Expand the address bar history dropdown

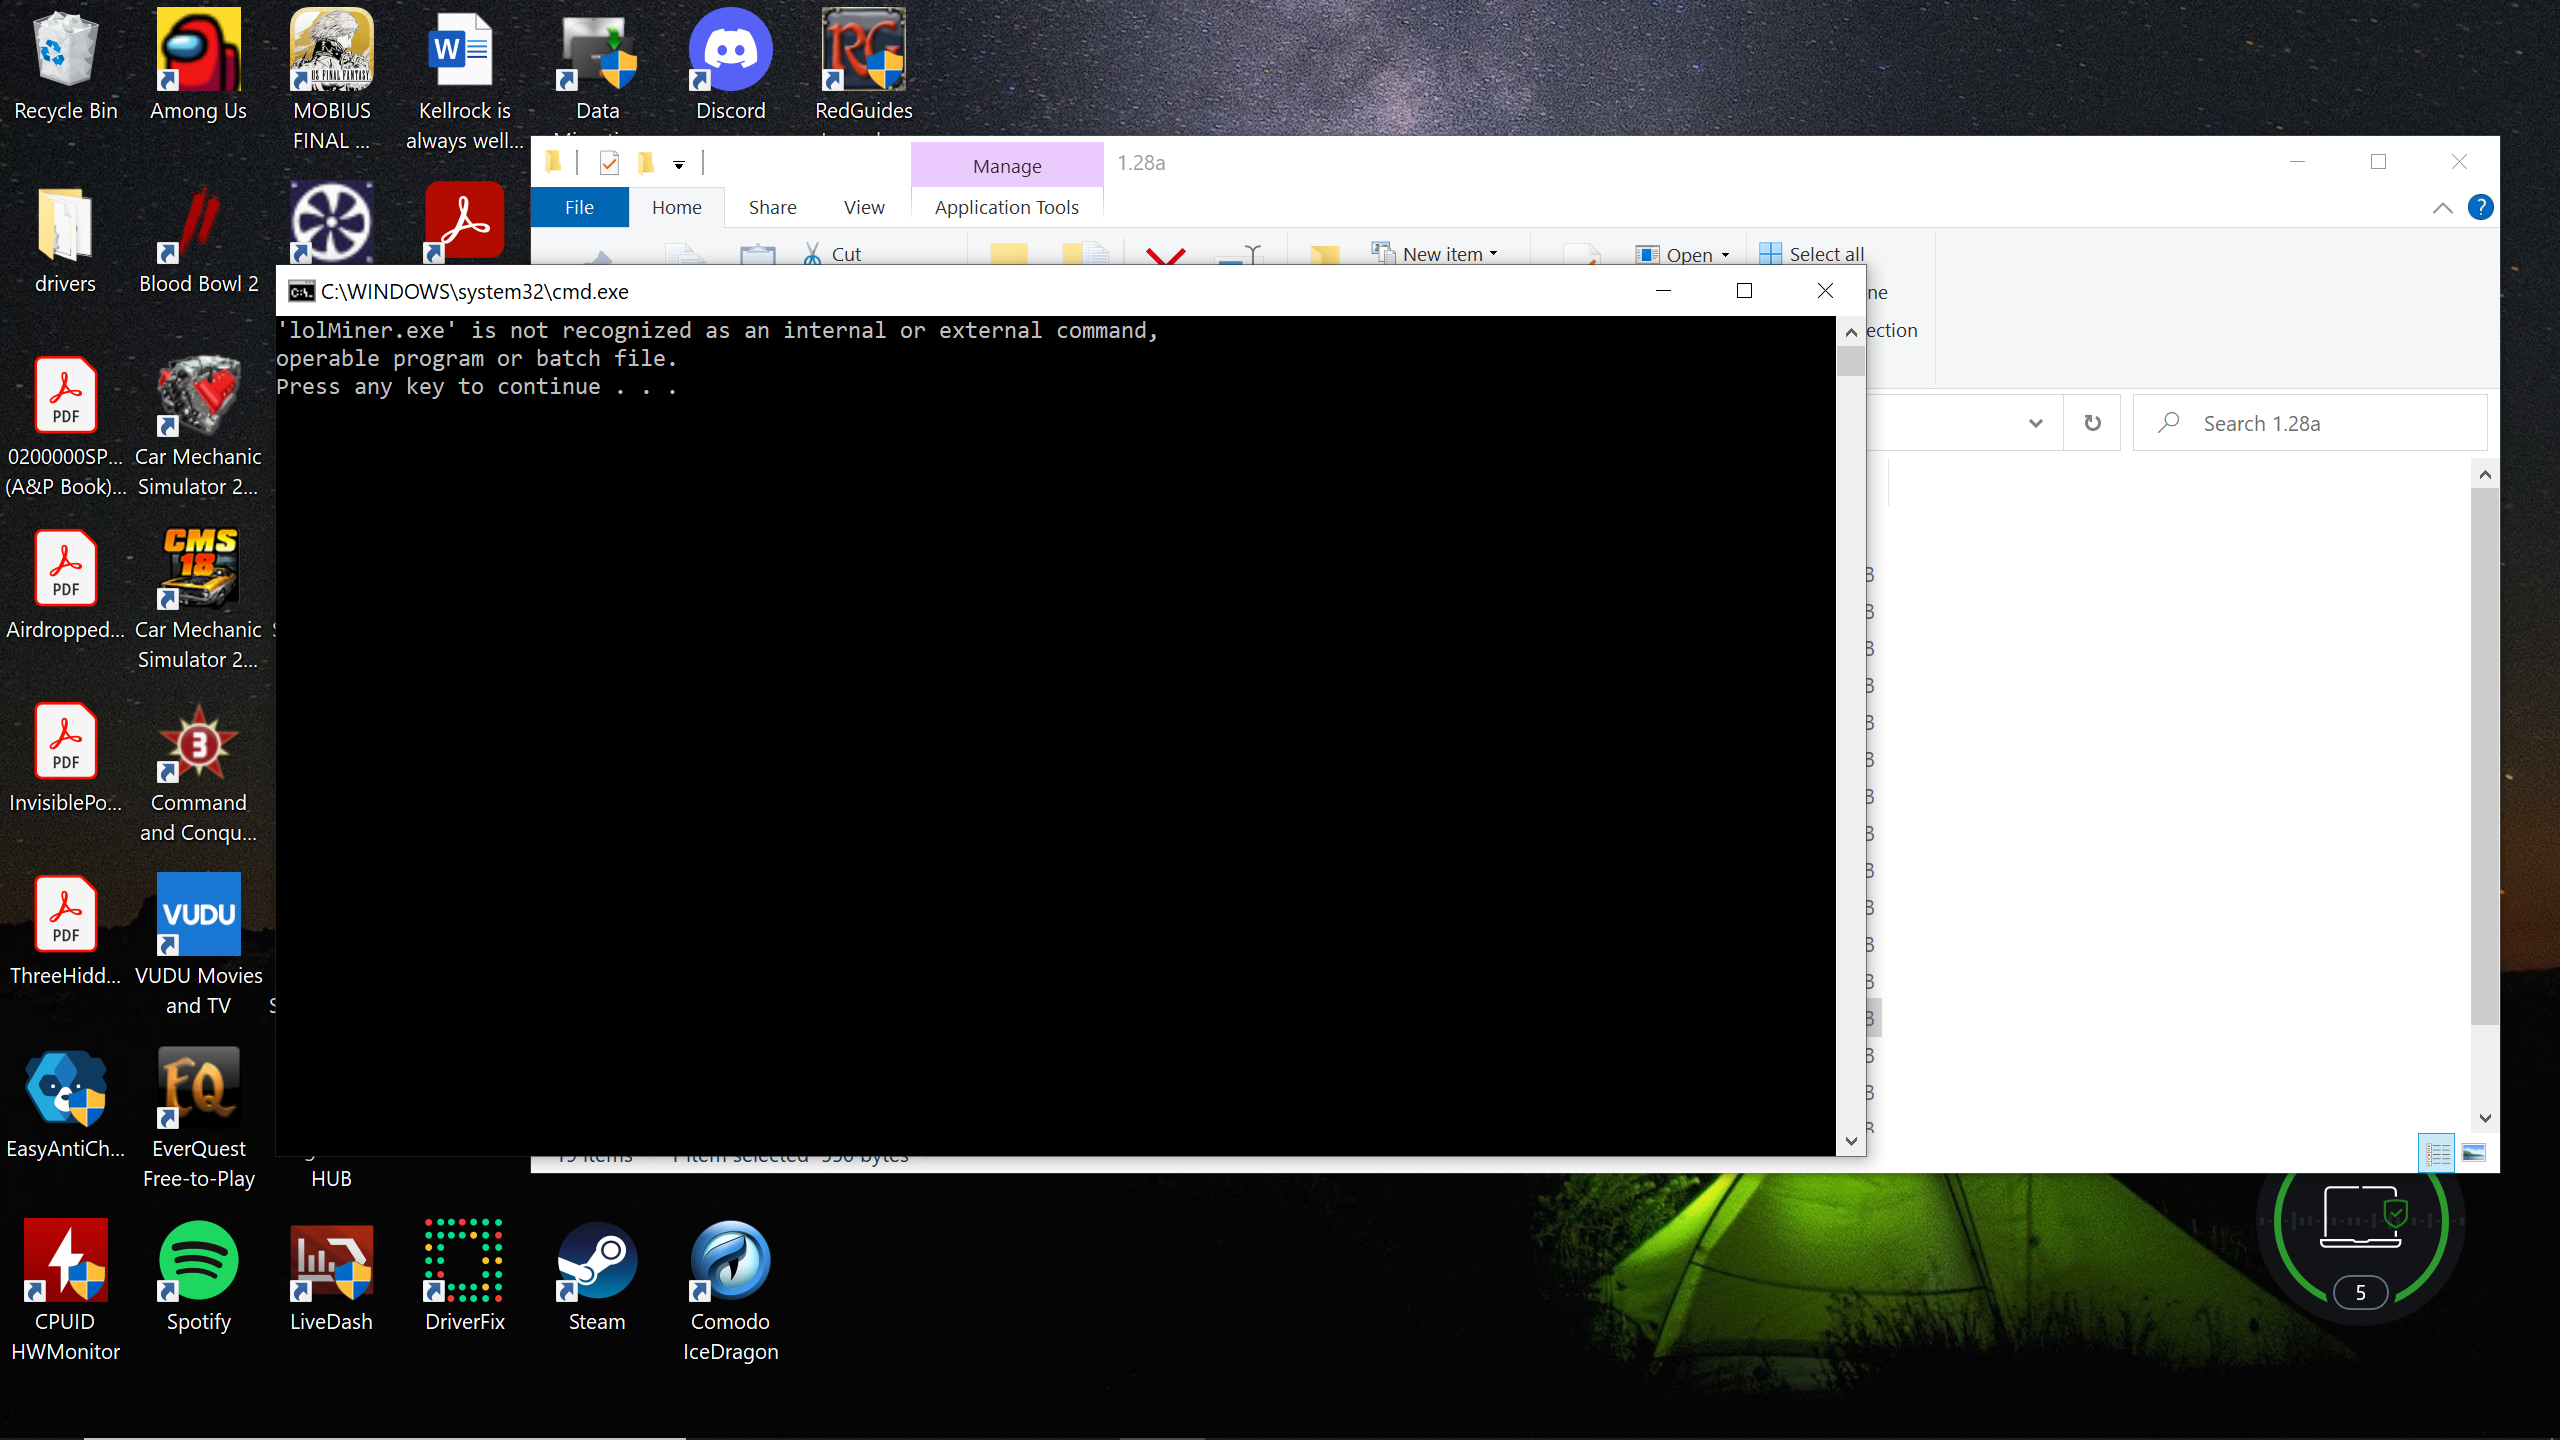click(x=2035, y=423)
